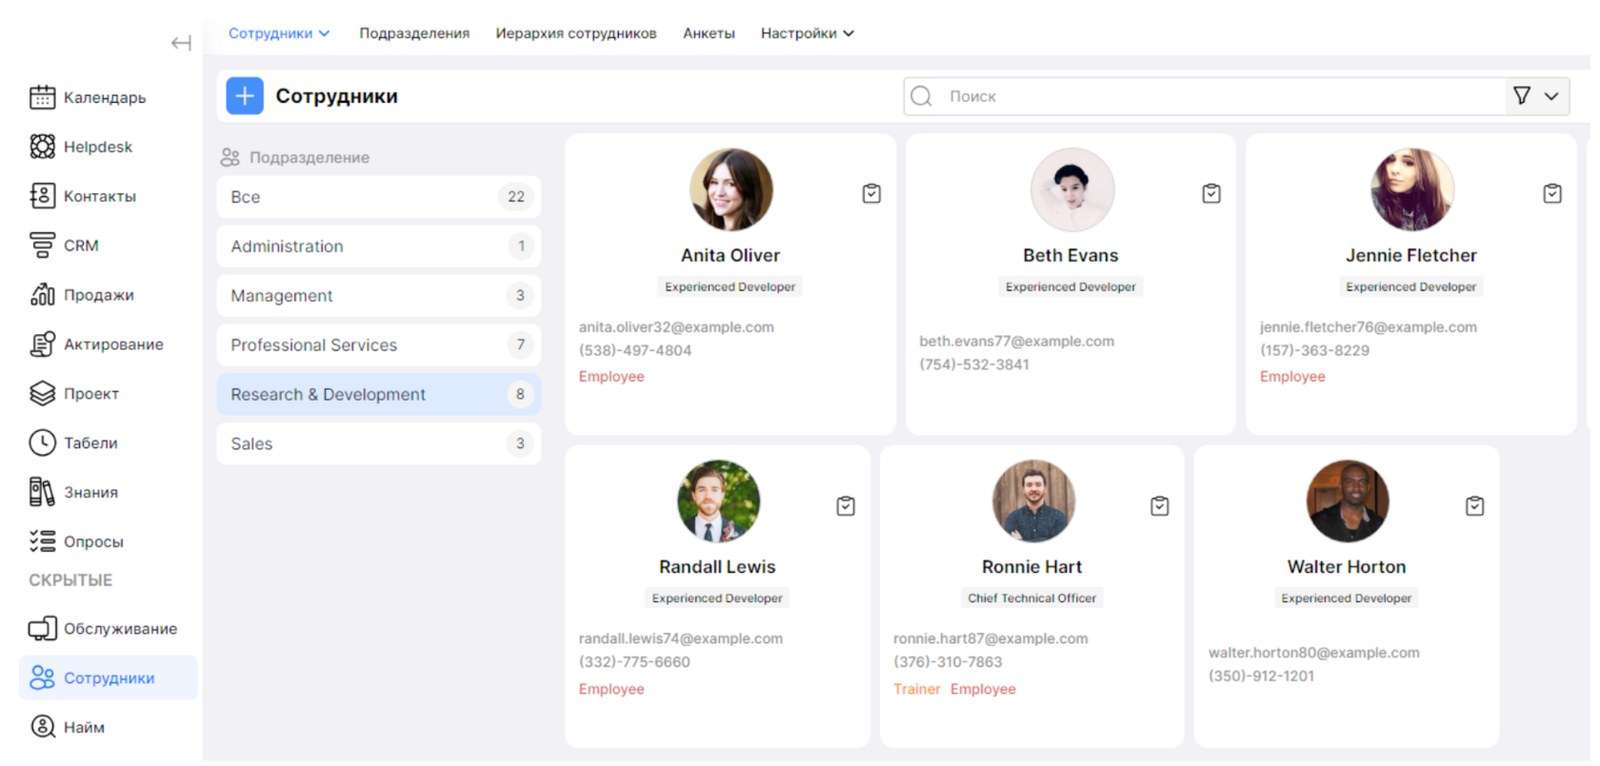Click the filter funnel icon in search bar
Image resolution: width=1600 pixels, height=766 pixels.
click(x=1522, y=96)
